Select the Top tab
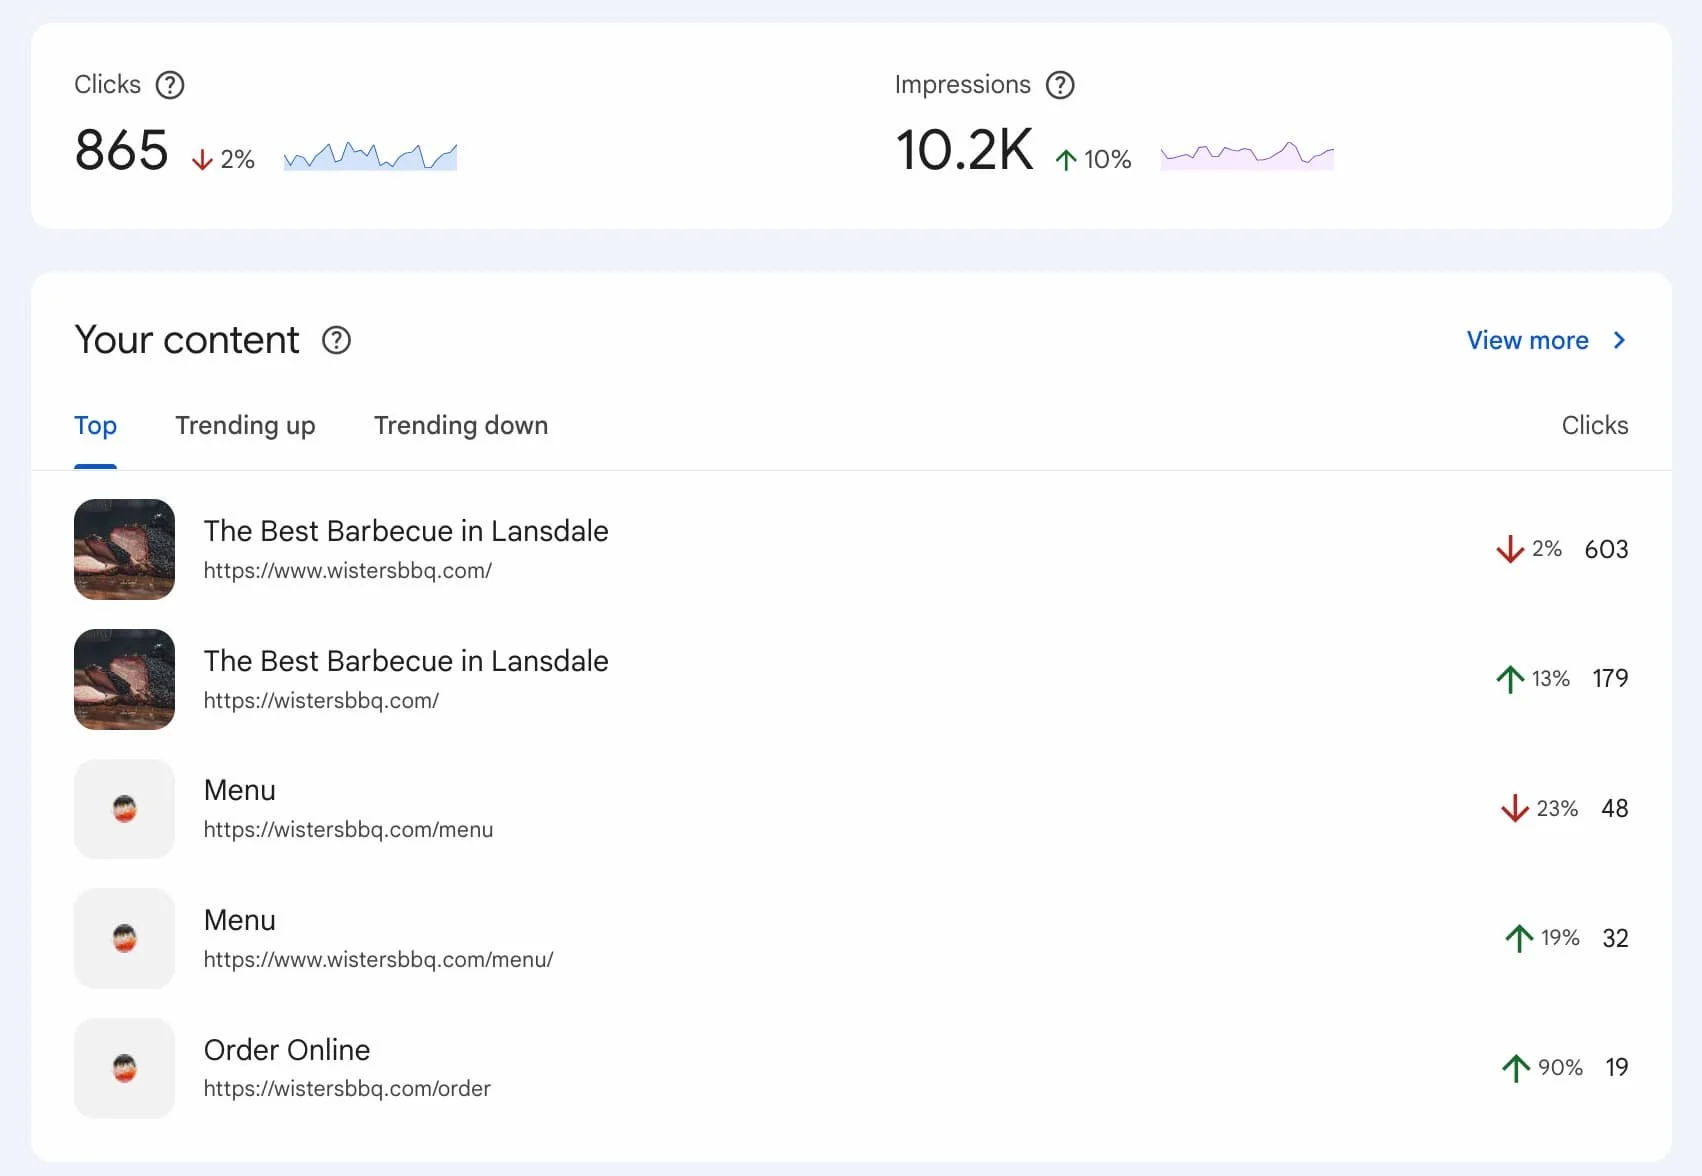 [95, 426]
